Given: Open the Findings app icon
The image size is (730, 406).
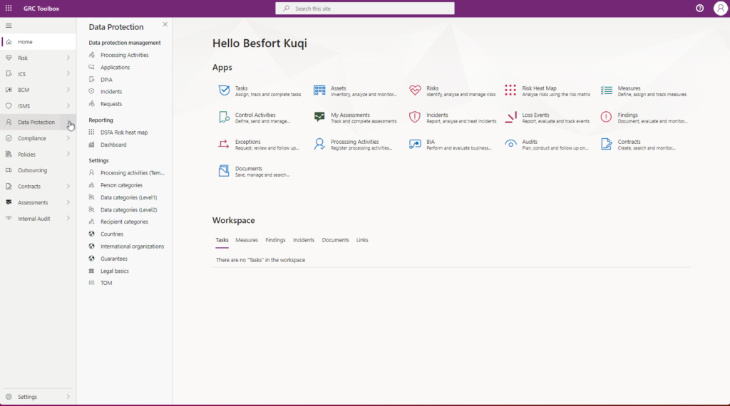Looking at the screenshot, I should (606, 117).
